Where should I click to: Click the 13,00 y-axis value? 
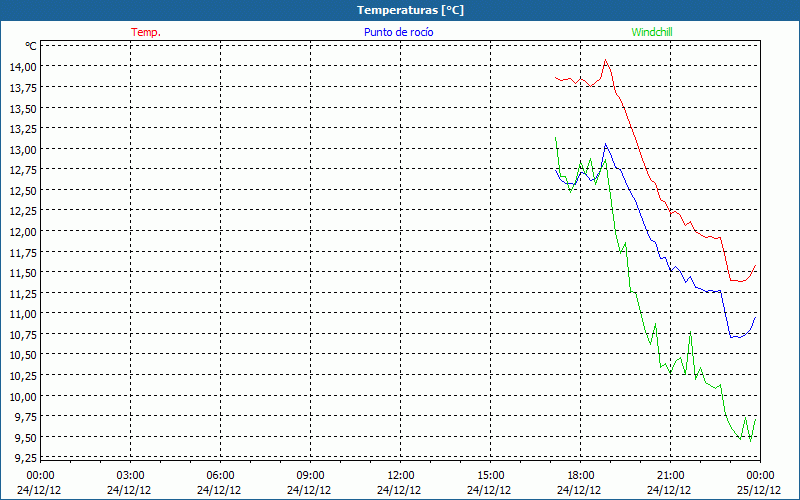[23, 149]
